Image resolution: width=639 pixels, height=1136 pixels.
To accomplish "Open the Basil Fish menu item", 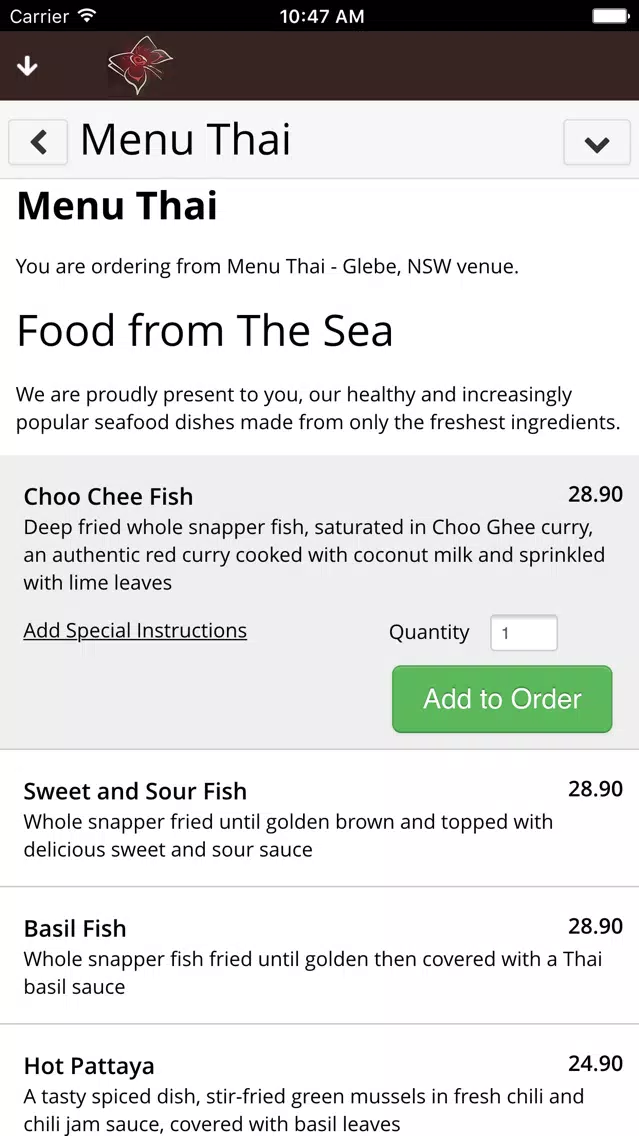I will click(75, 928).
